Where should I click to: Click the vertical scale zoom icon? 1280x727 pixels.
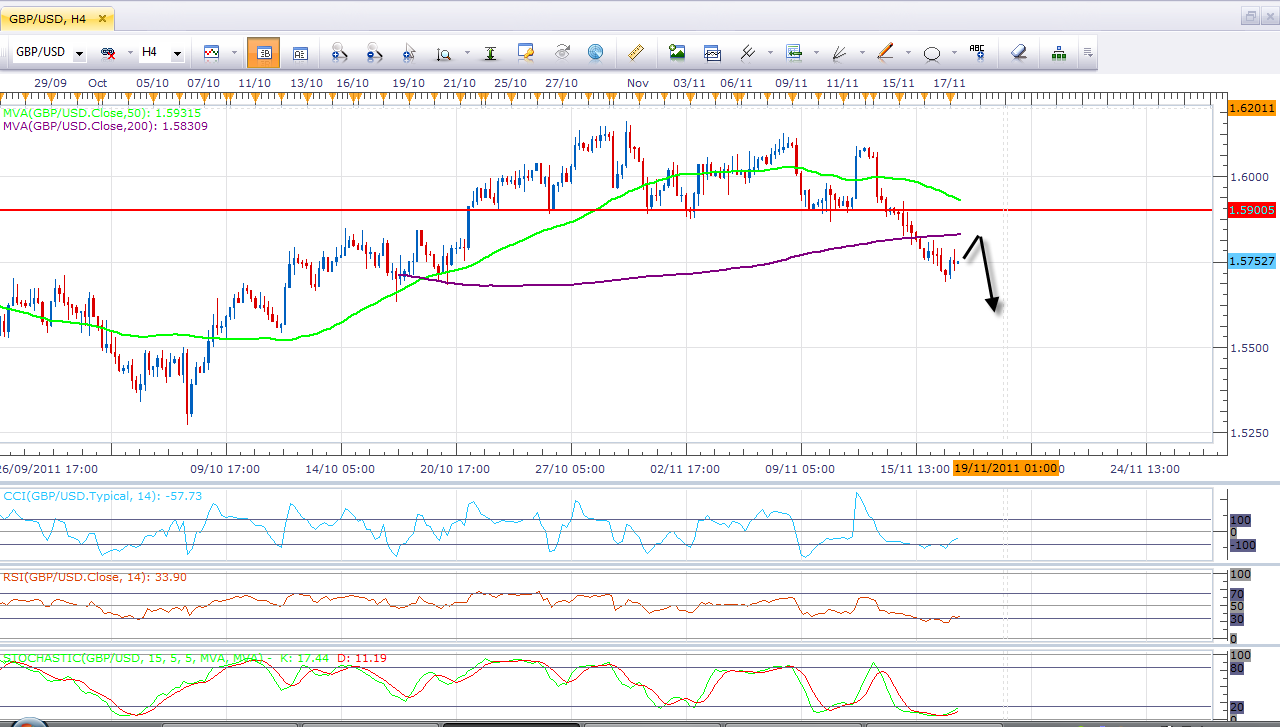click(443, 52)
